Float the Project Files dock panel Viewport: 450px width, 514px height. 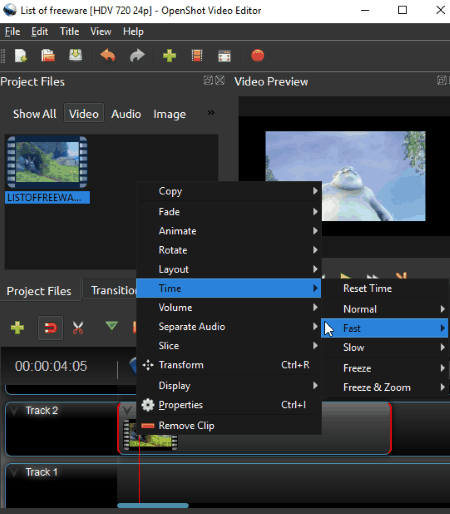208,80
